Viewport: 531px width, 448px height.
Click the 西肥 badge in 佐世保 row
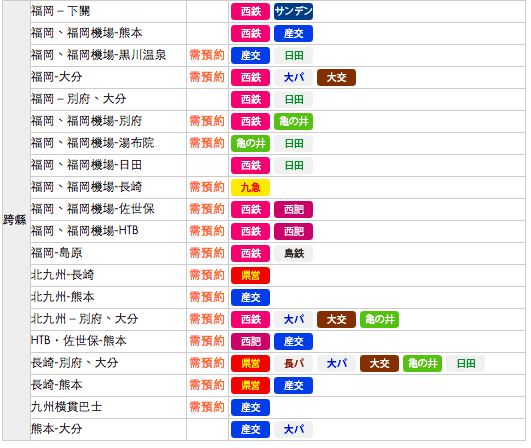(x=293, y=210)
